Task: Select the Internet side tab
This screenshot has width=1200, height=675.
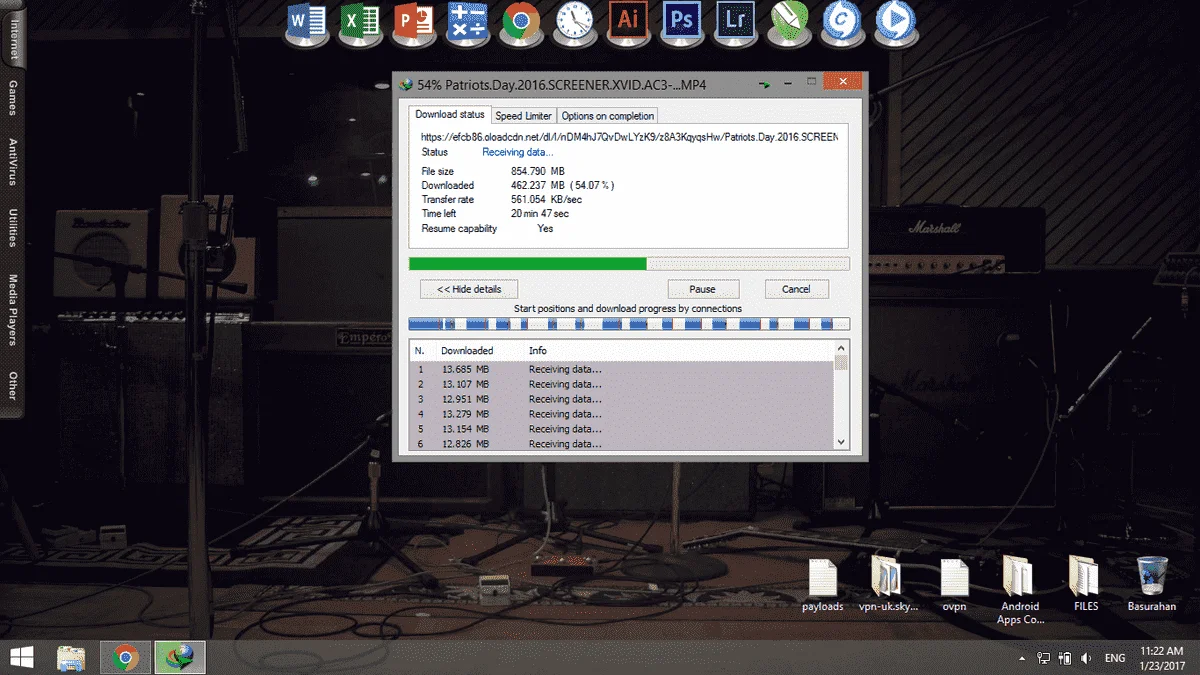Action: click(13, 37)
